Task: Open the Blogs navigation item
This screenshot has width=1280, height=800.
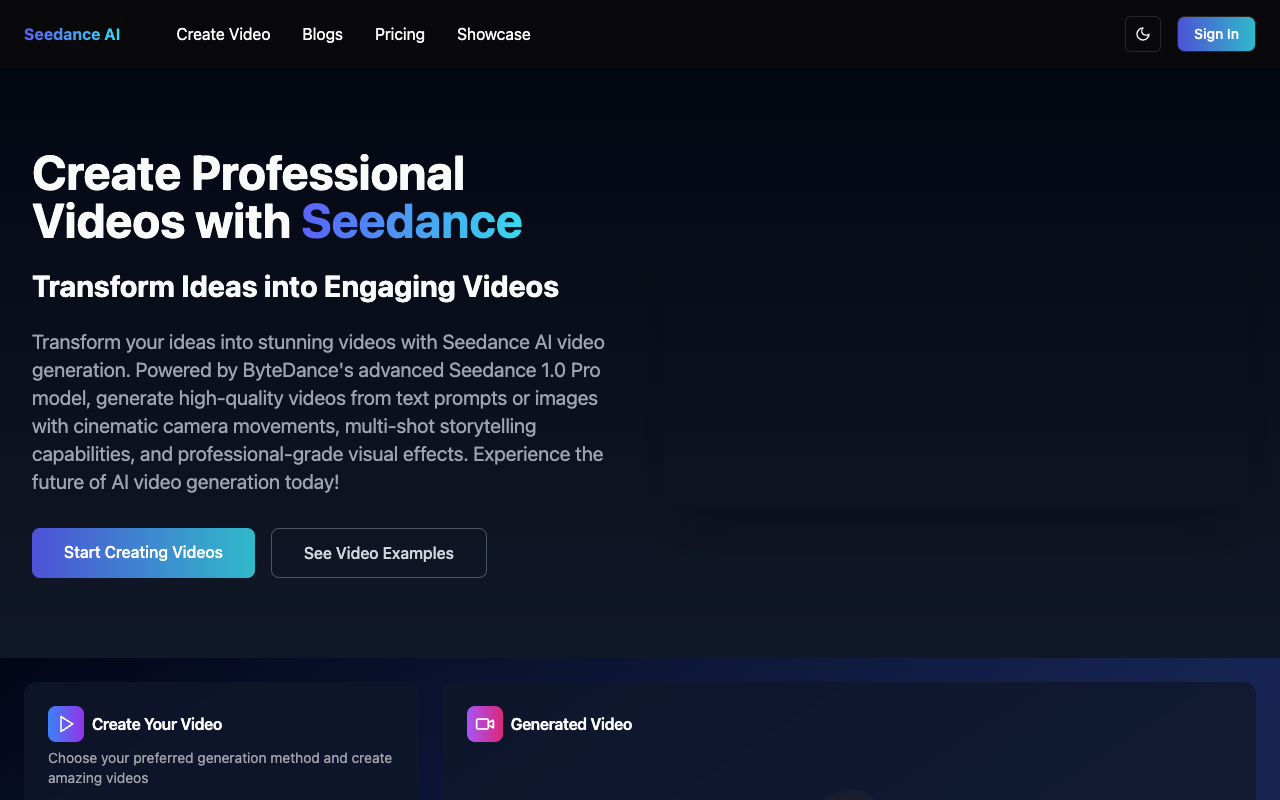Action: click(322, 34)
